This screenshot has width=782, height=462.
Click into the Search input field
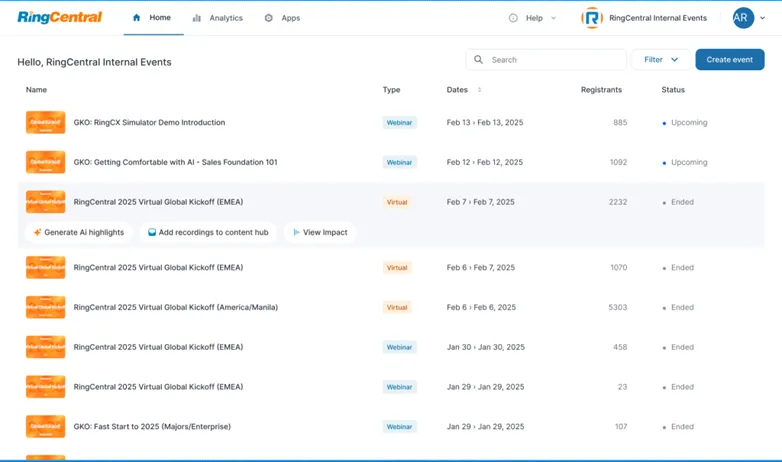tap(555, 60)
